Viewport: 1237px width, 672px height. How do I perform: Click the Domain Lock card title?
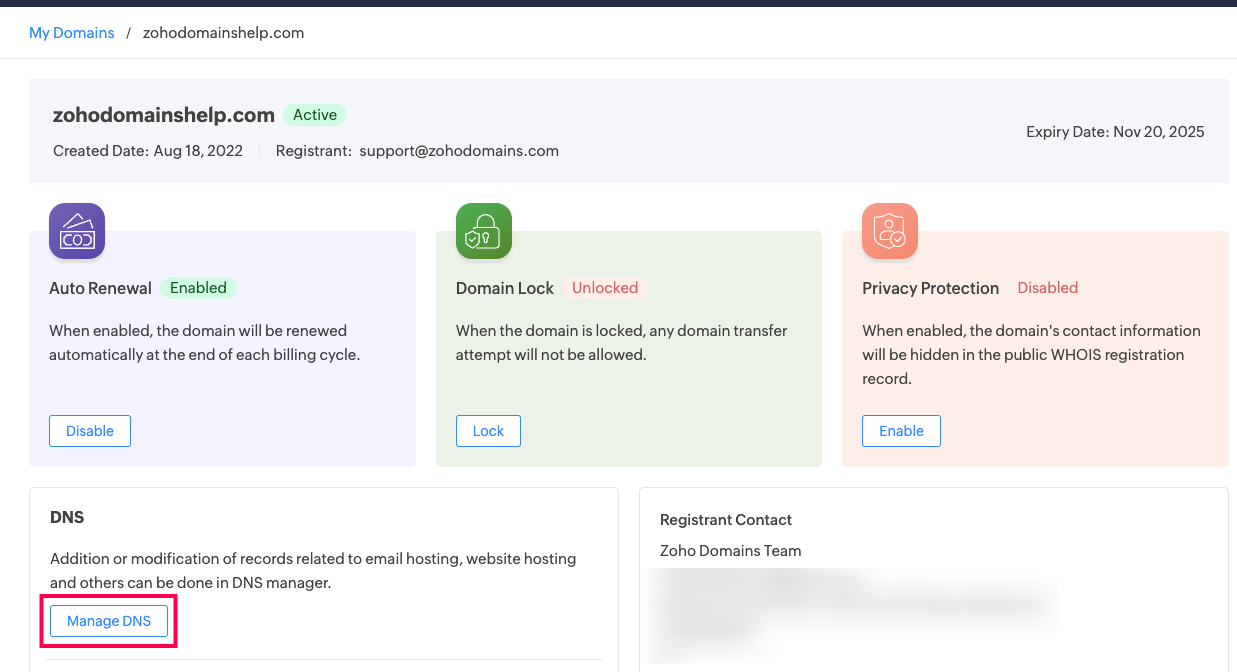tap(505, 288)
